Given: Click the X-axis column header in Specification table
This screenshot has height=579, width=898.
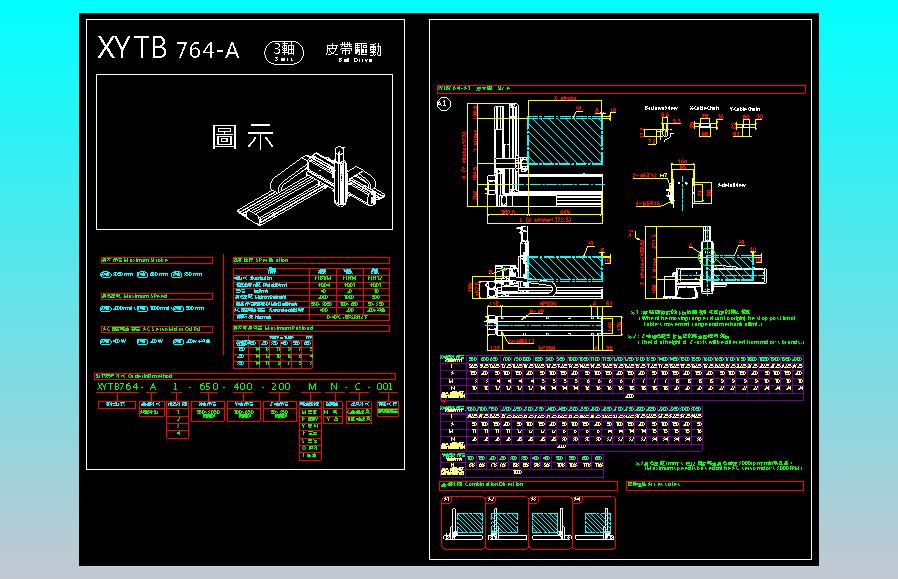Looking at the screenshot, I should point(322,271).
